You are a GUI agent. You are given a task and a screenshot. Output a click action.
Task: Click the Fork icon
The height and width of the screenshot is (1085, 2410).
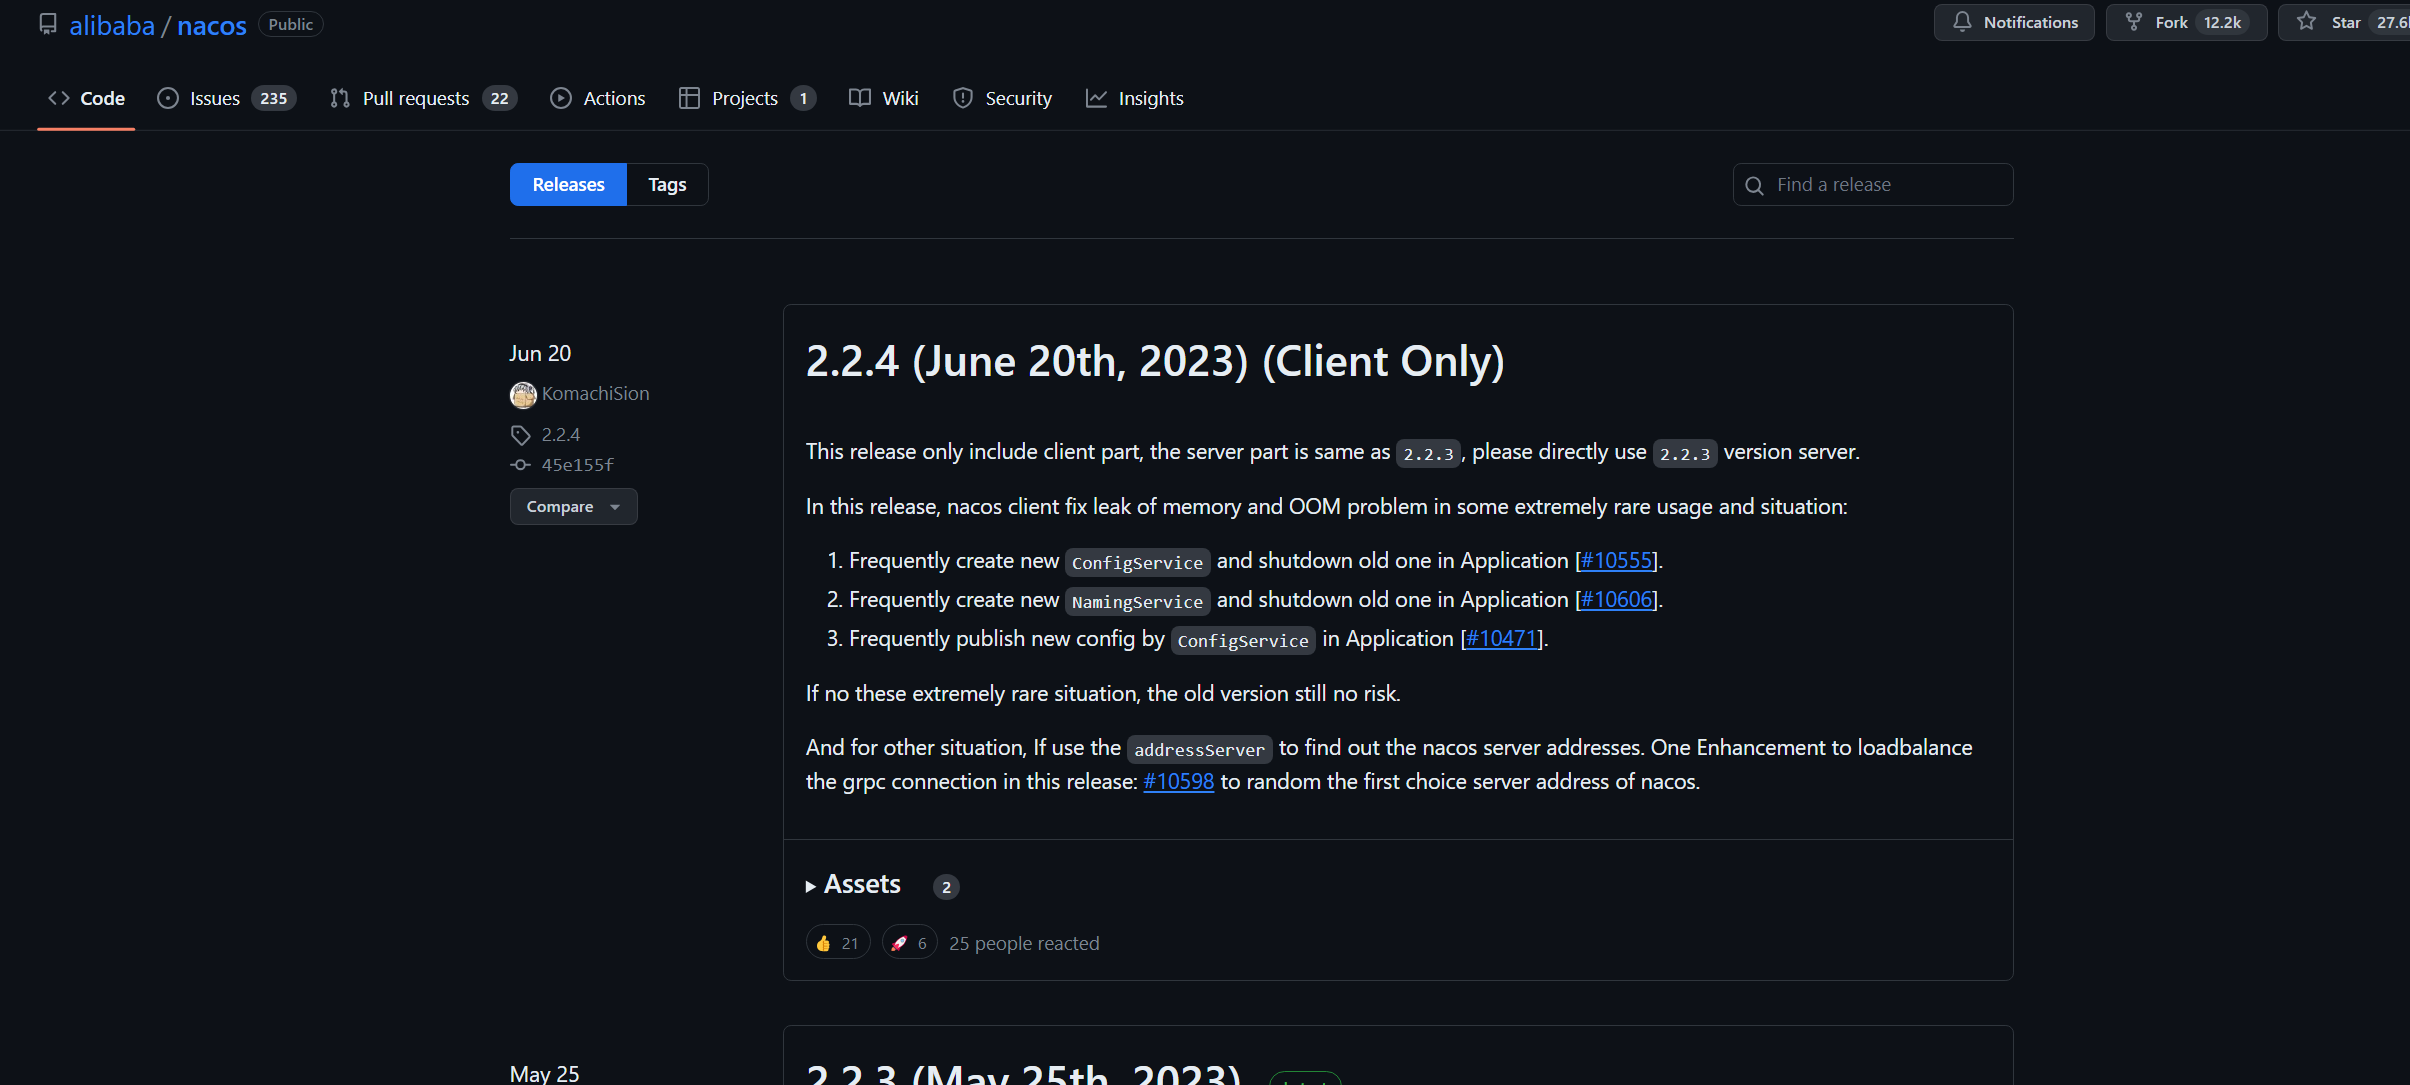coord(2134,22)
